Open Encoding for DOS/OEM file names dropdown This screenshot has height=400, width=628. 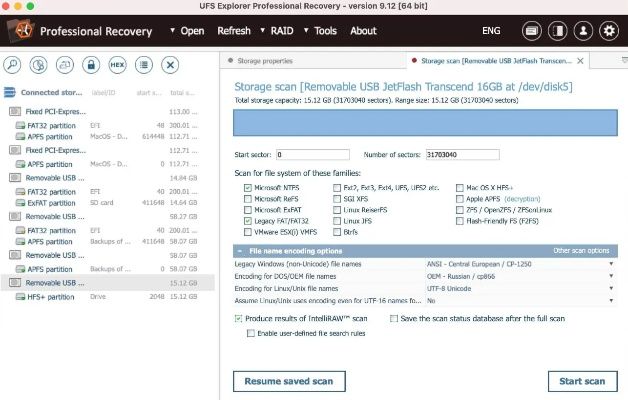[520, 276]
